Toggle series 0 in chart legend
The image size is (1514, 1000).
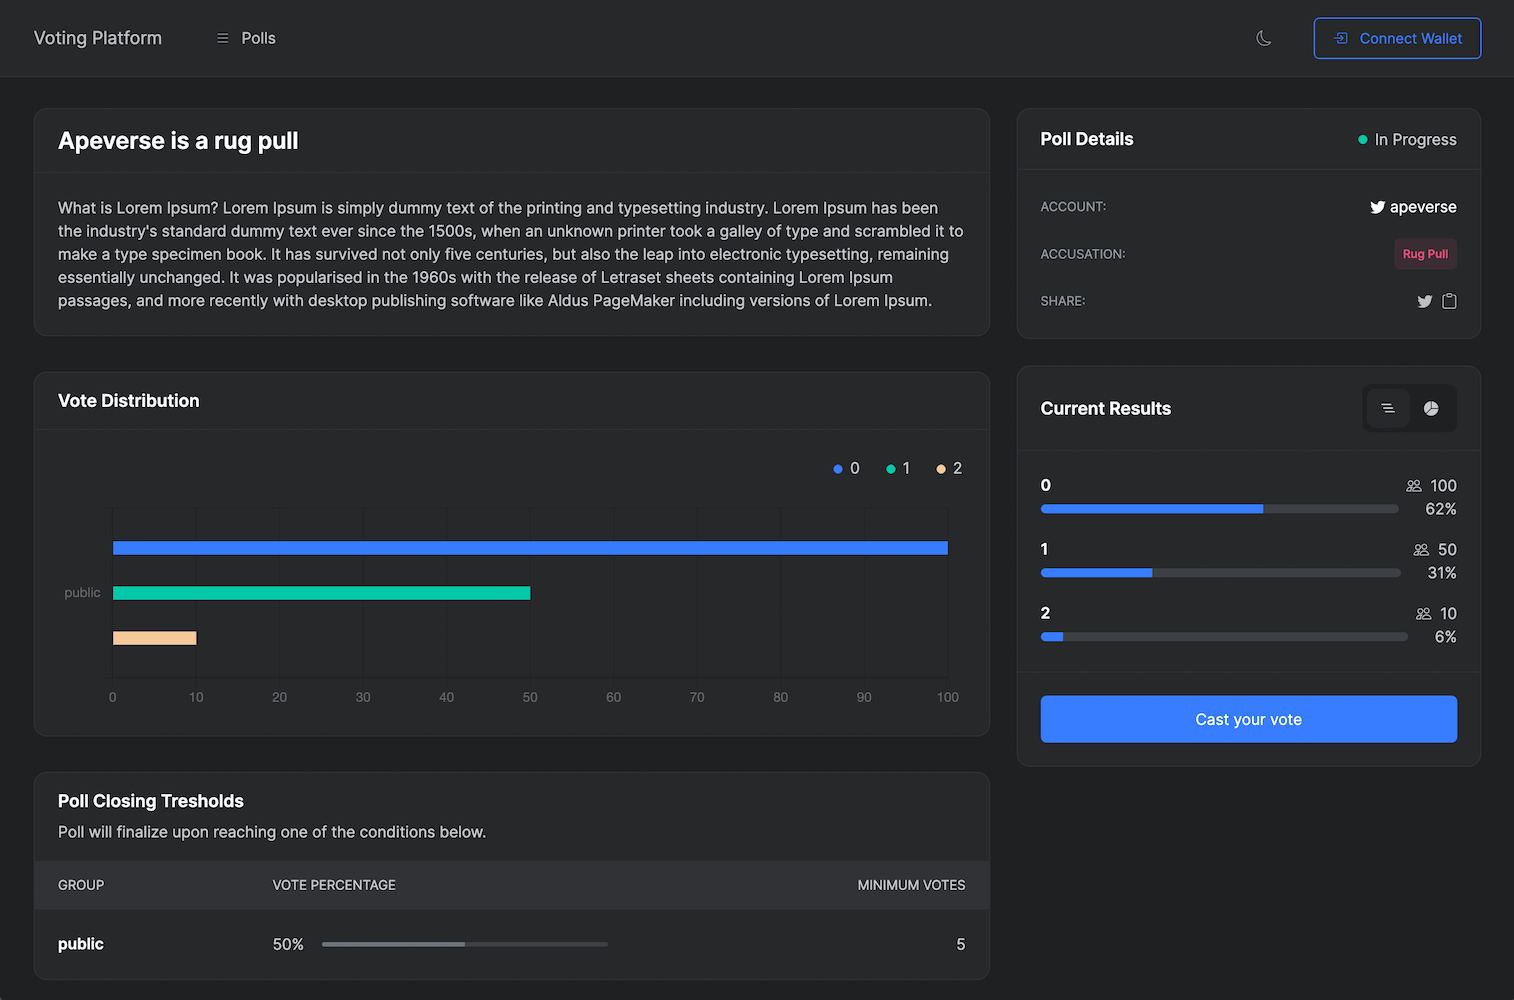pyautogui.click(x=846, y=468)
